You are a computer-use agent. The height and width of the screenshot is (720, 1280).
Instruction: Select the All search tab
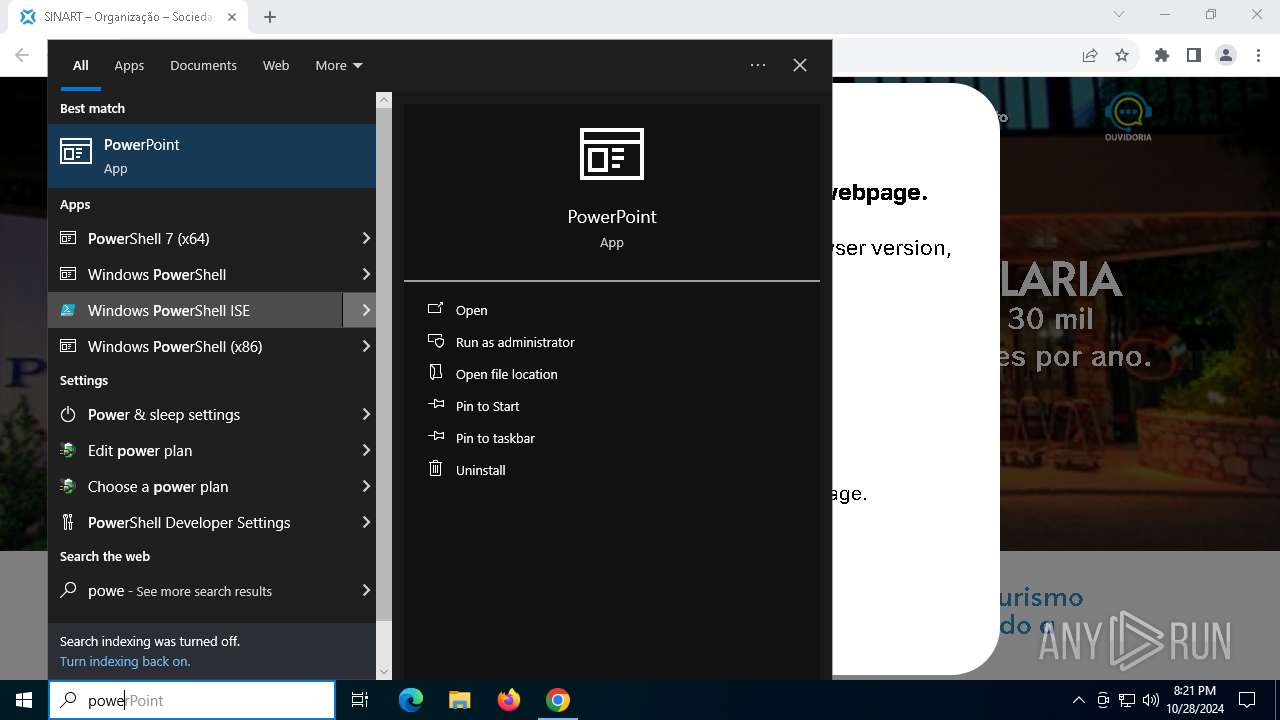coord(81,65)
